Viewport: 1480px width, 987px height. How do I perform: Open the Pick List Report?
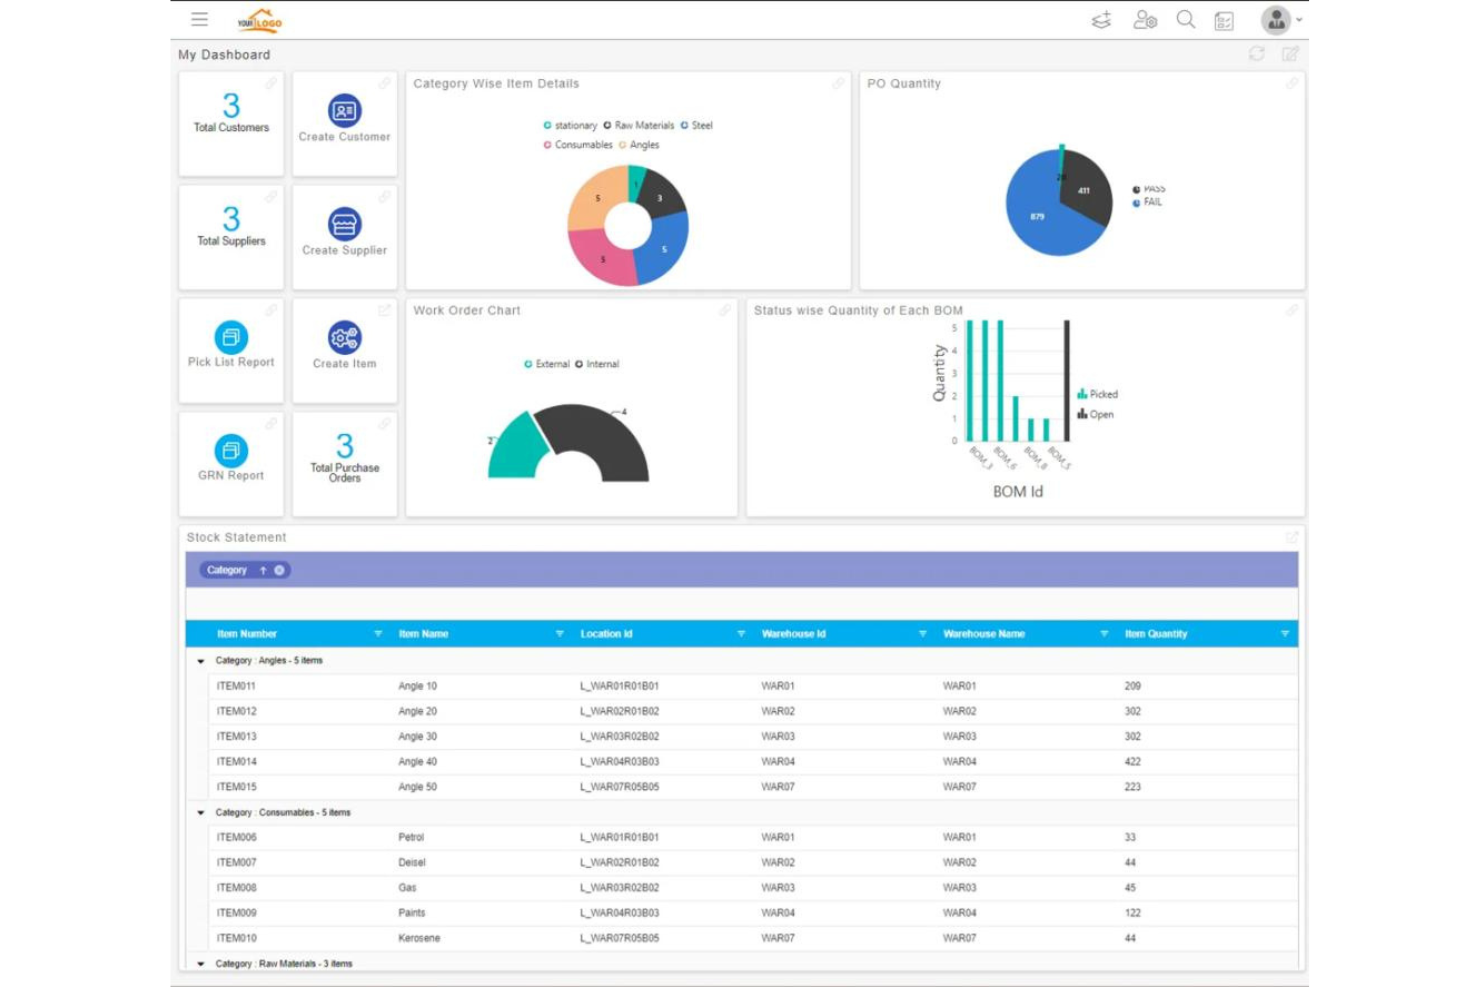[x=230, y=348]
